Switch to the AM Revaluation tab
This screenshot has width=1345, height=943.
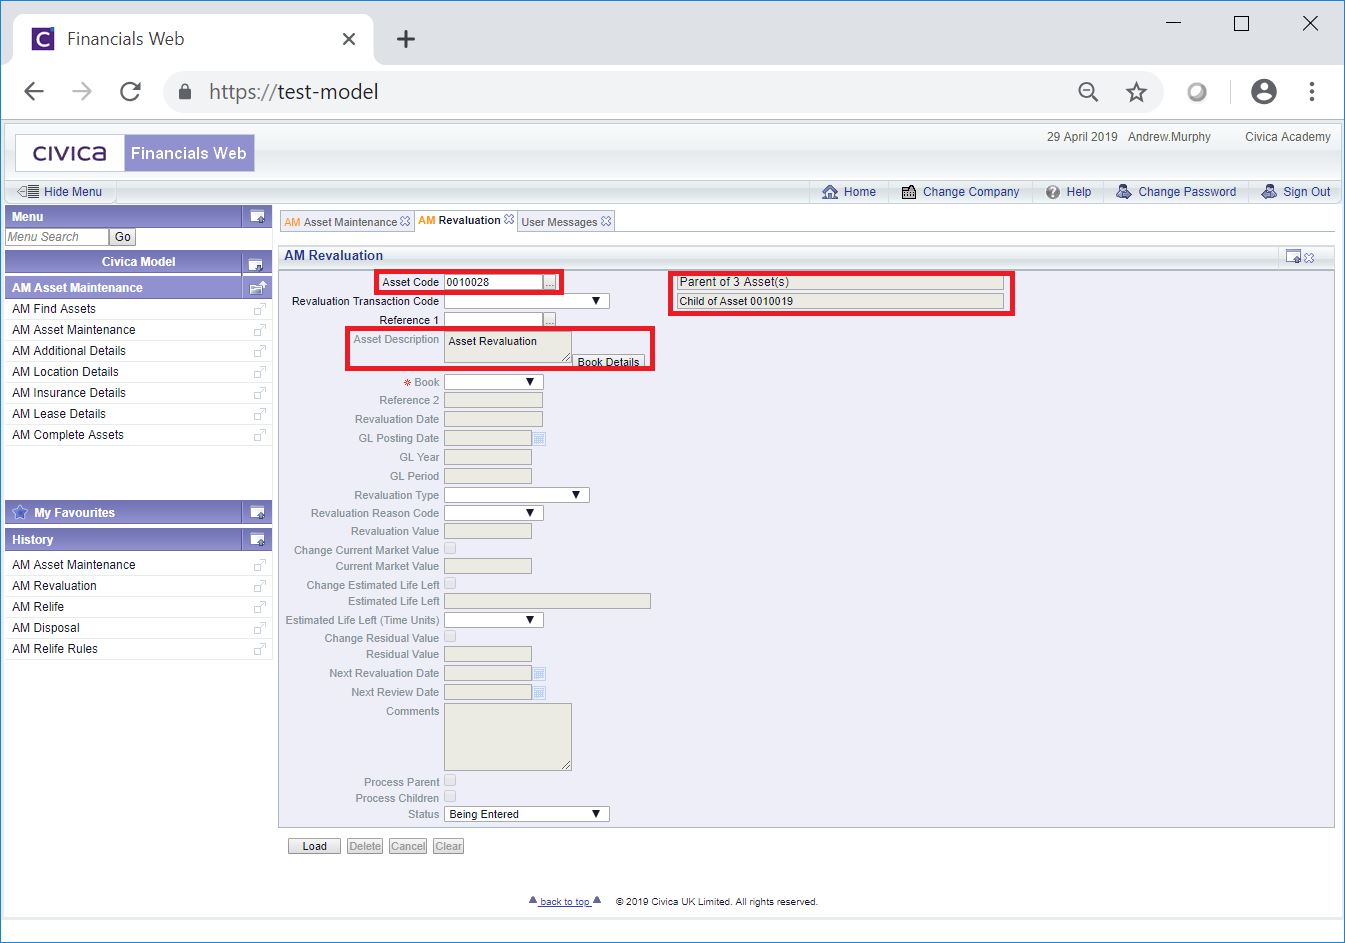pos(460,220)
